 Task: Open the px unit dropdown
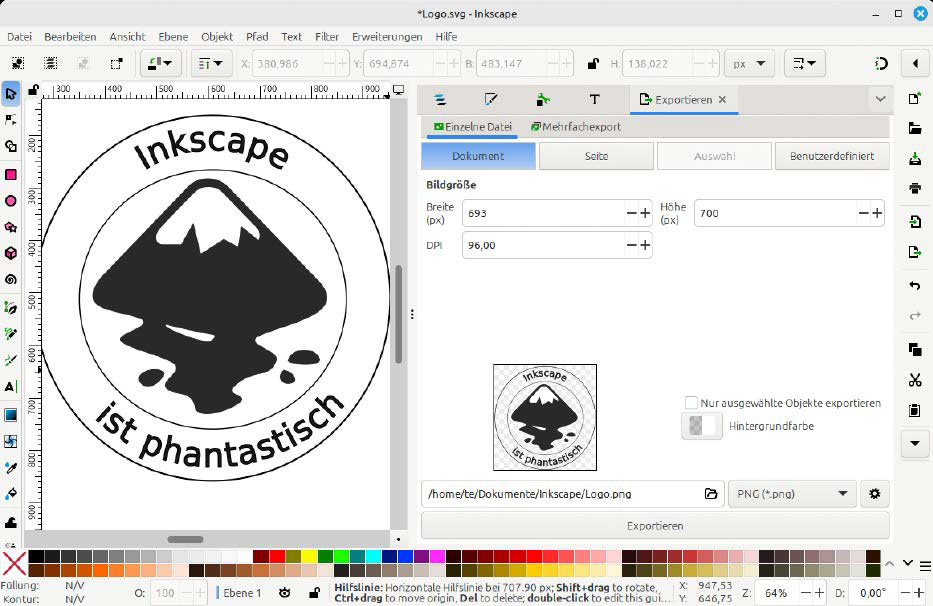[749, 64]
